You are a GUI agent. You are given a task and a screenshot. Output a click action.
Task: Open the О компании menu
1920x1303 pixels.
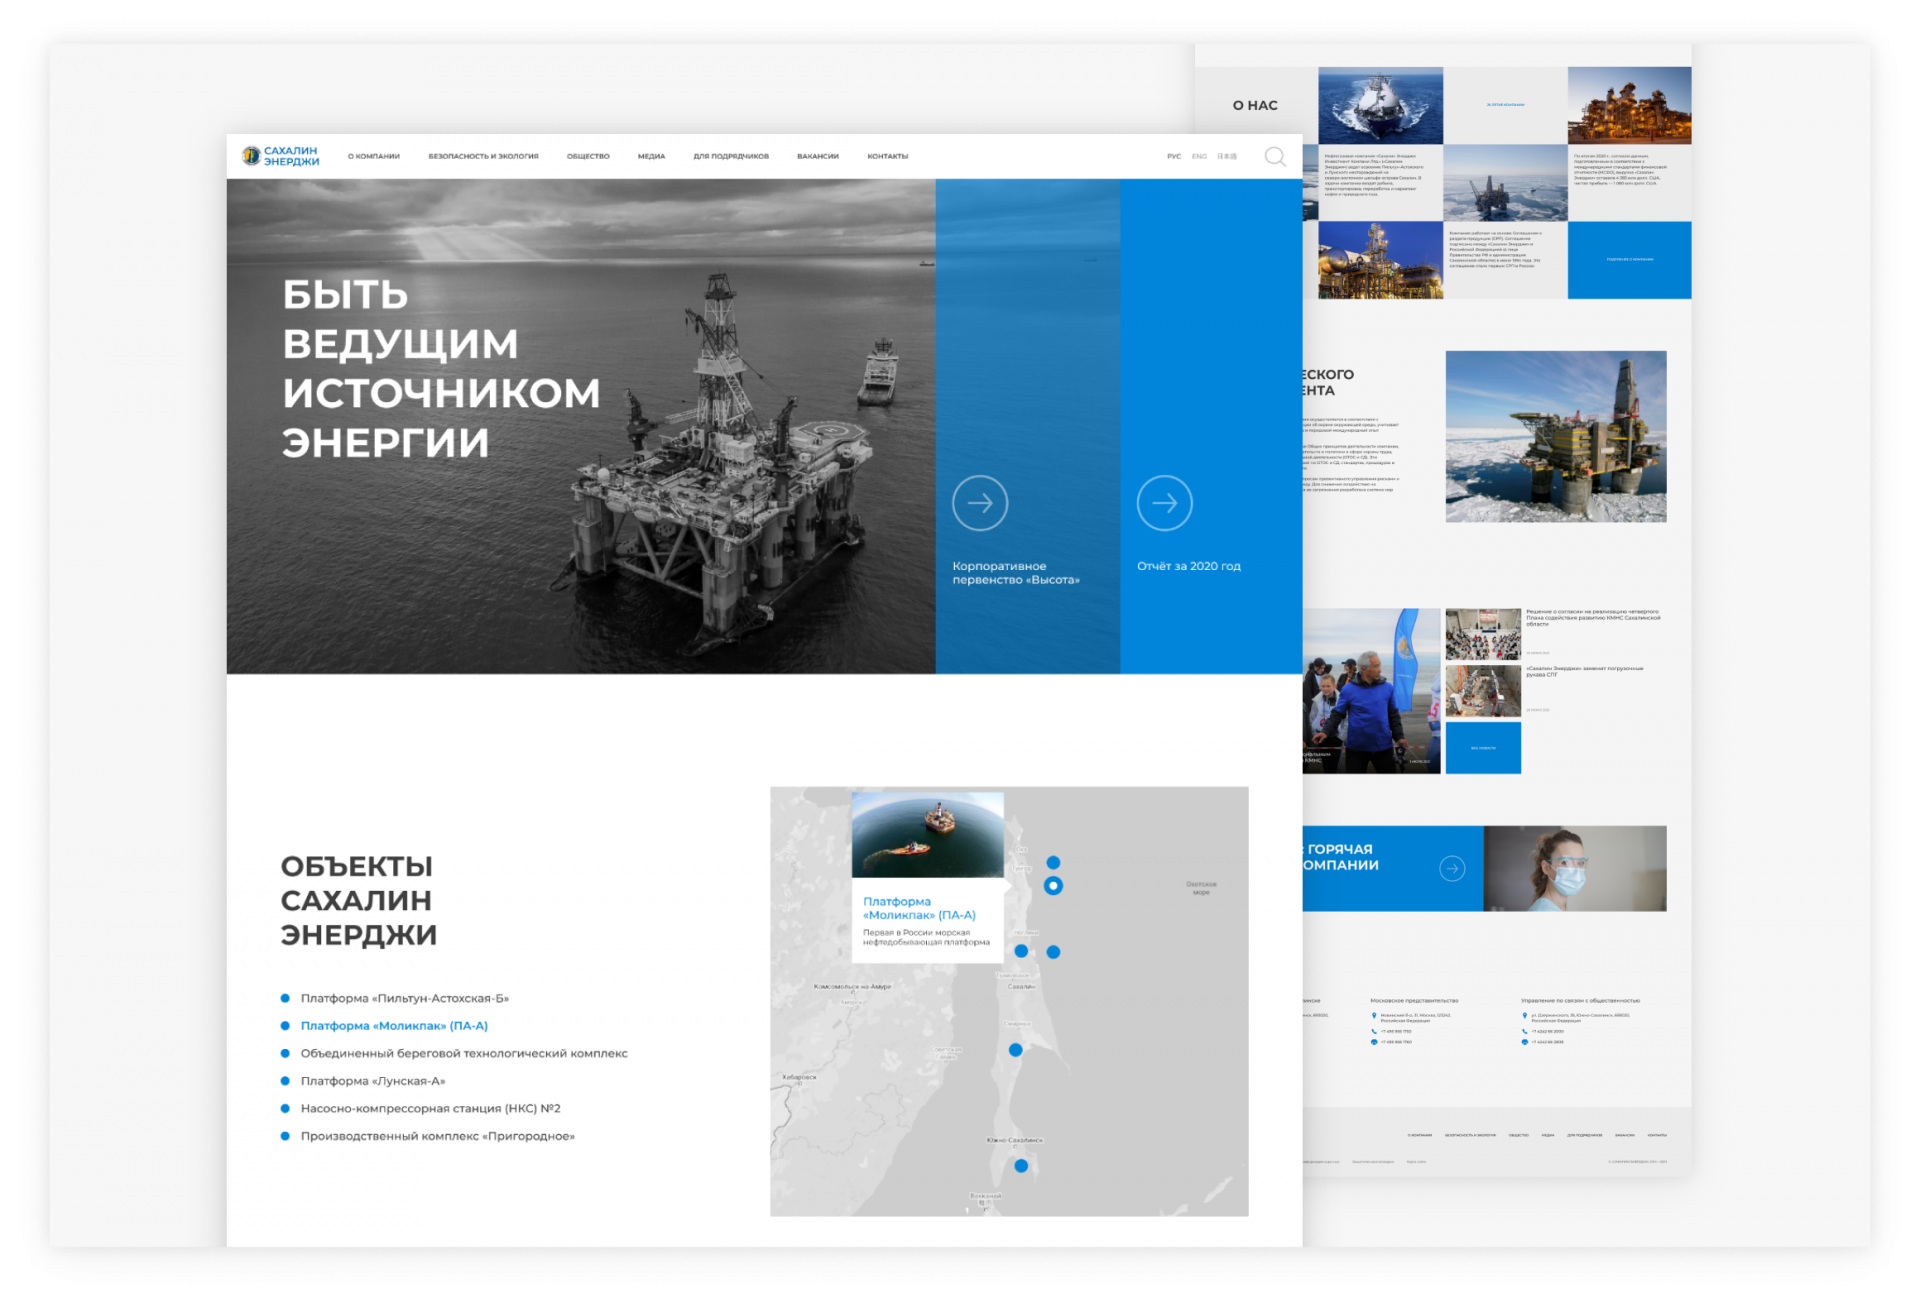(374, 156)
